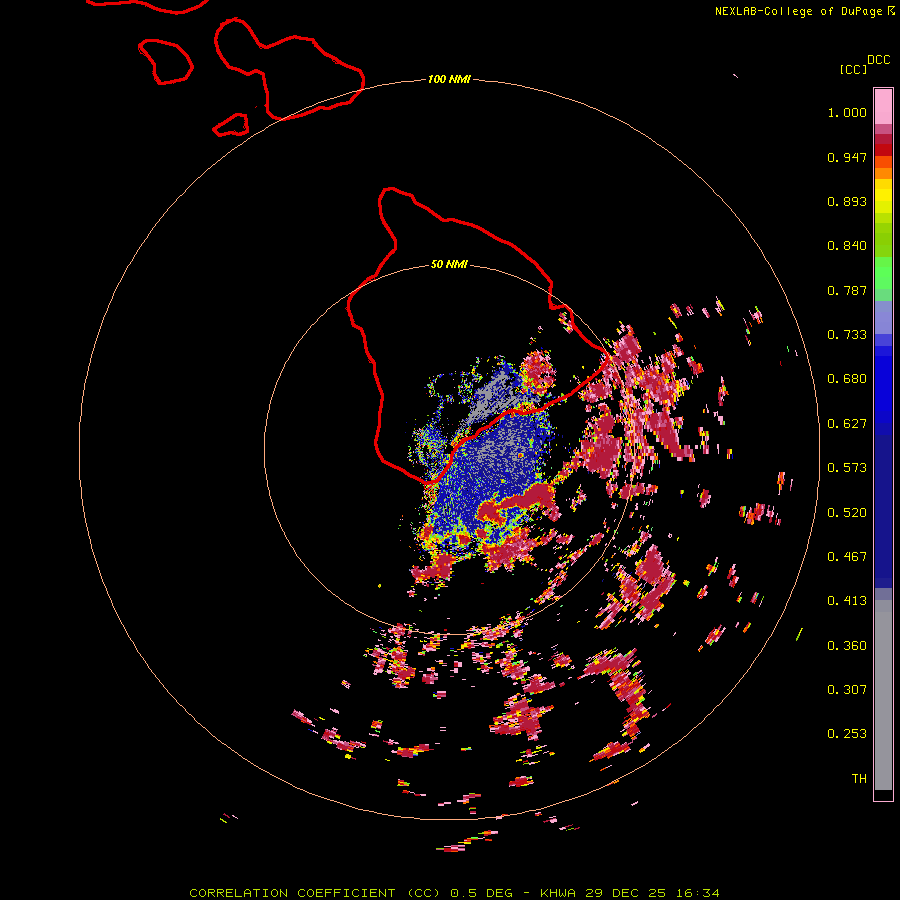Select the 0.787 color scale value
The image size is (900, 900).
[x=847, y=290]
